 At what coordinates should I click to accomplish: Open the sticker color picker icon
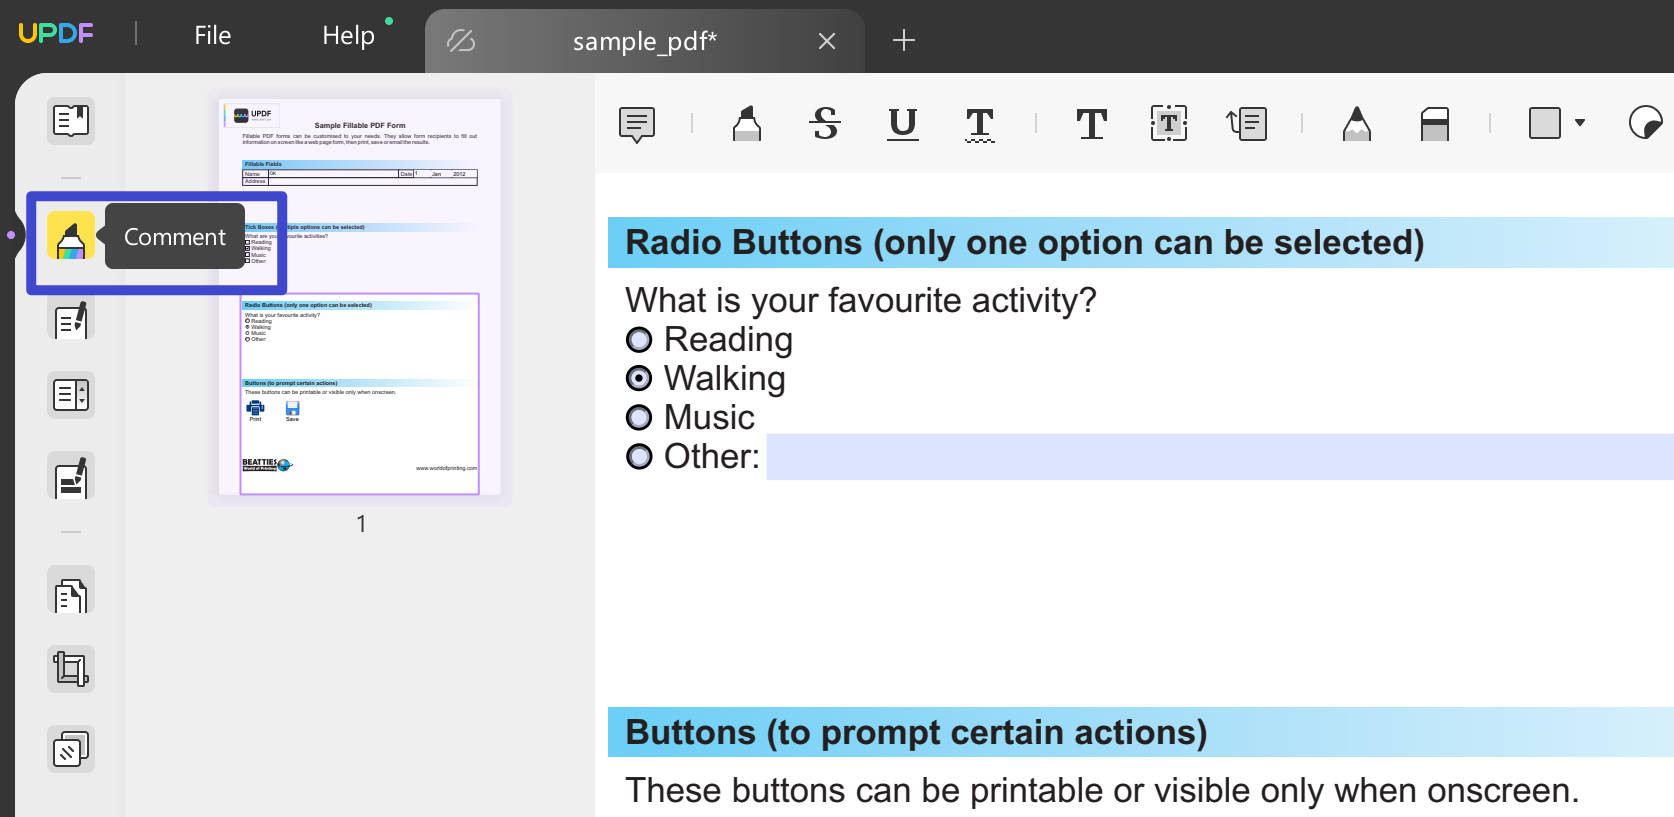pyautogui.click(x=1645, y=123)
